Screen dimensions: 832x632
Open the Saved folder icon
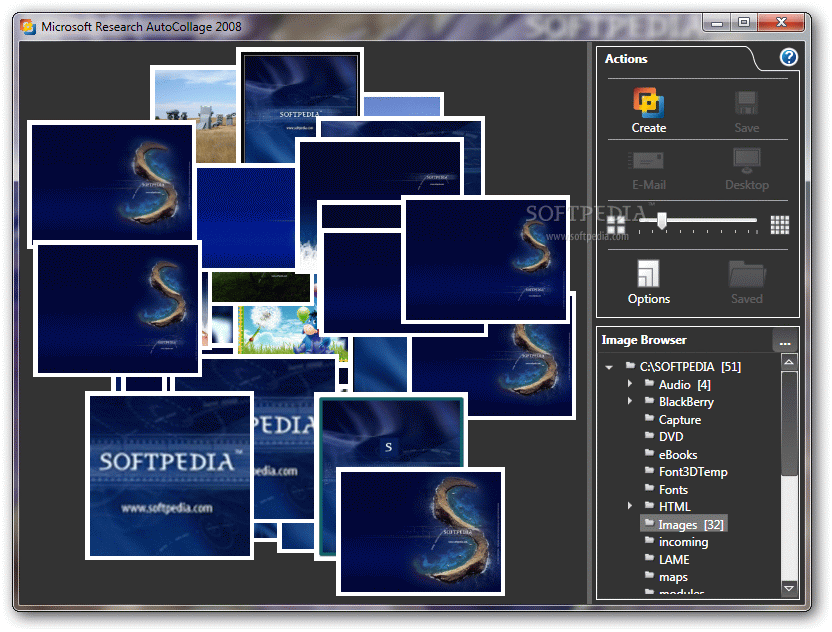747,274
